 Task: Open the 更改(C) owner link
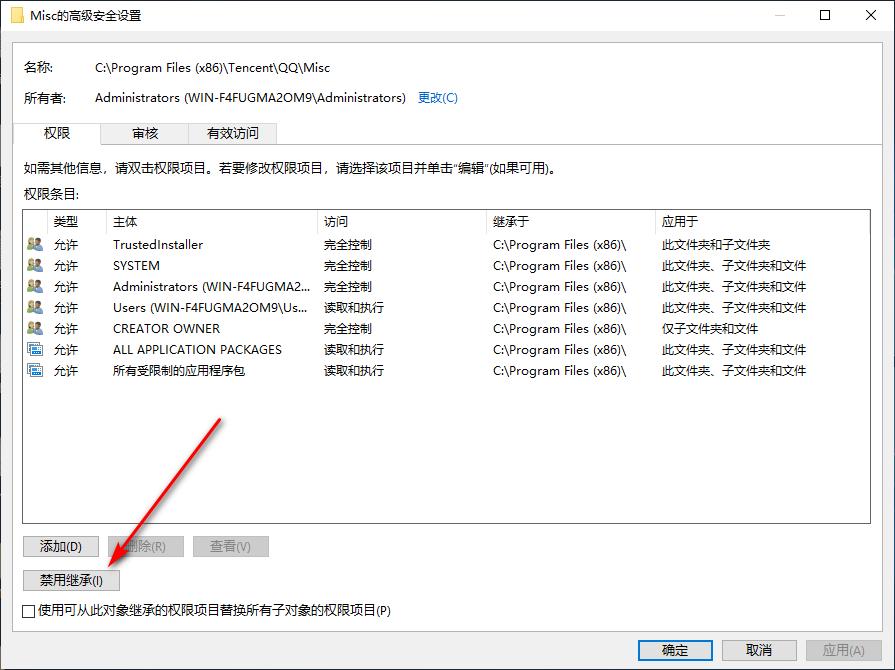click(x=437, y=97)
